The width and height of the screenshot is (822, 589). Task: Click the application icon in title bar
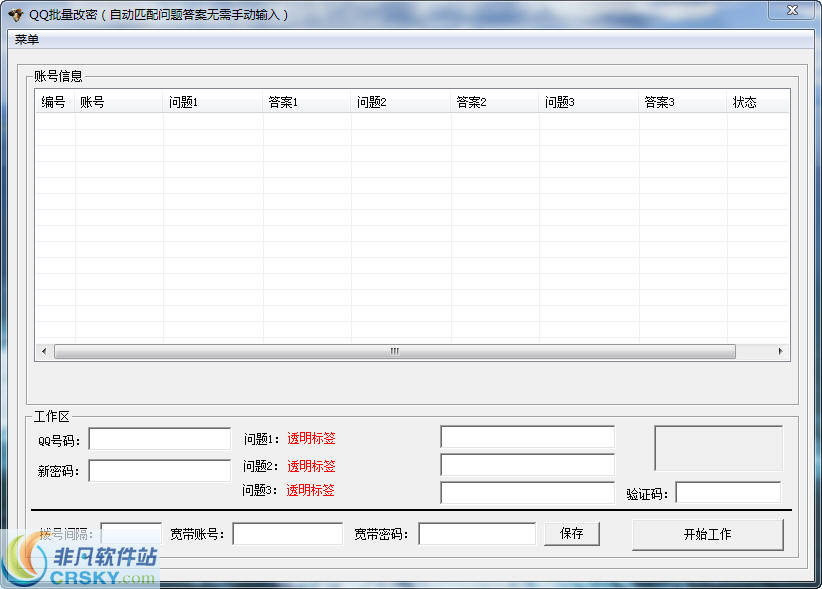coord(16,15)
